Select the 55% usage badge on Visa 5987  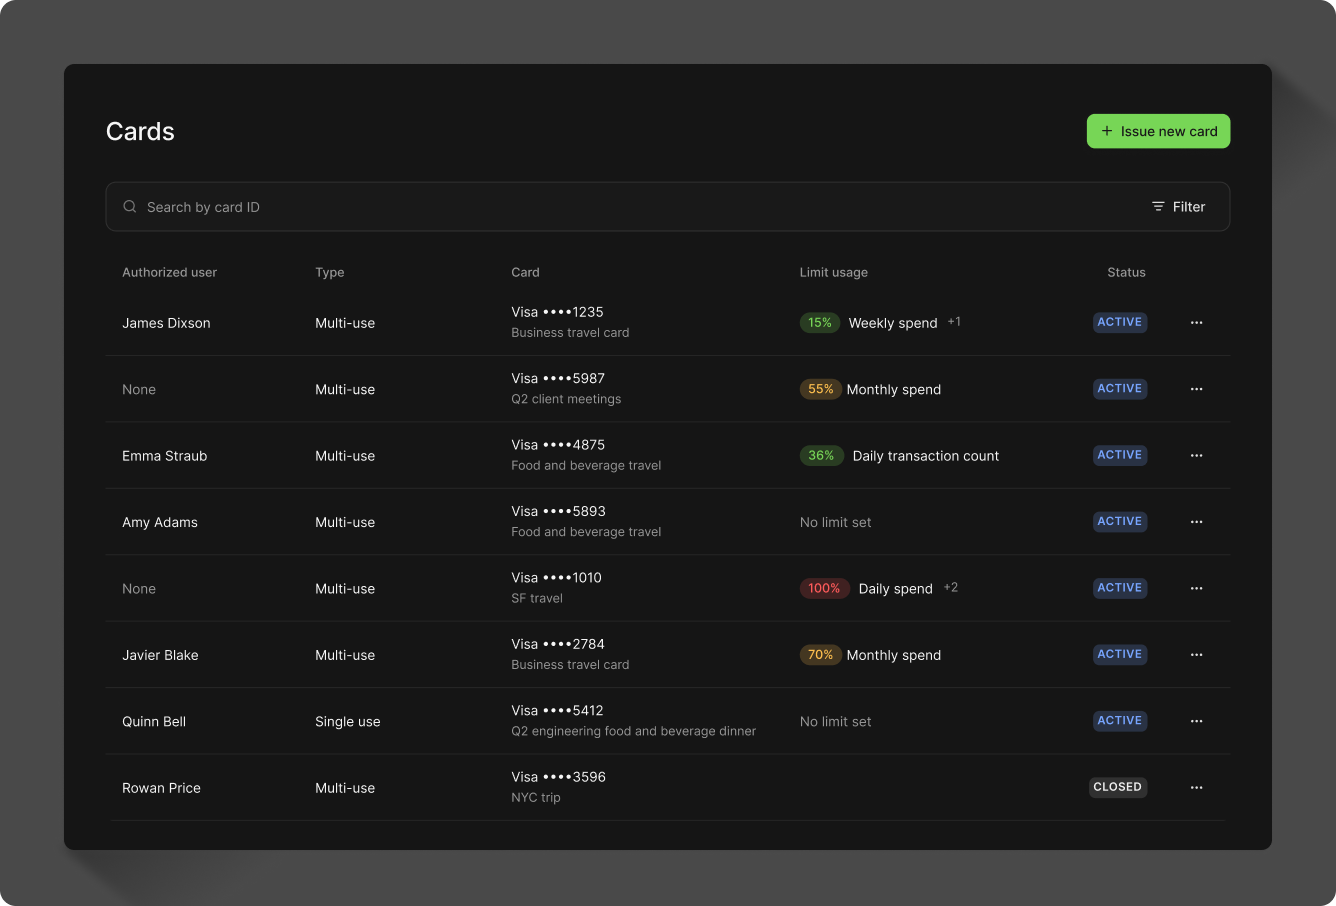point(820,389)
